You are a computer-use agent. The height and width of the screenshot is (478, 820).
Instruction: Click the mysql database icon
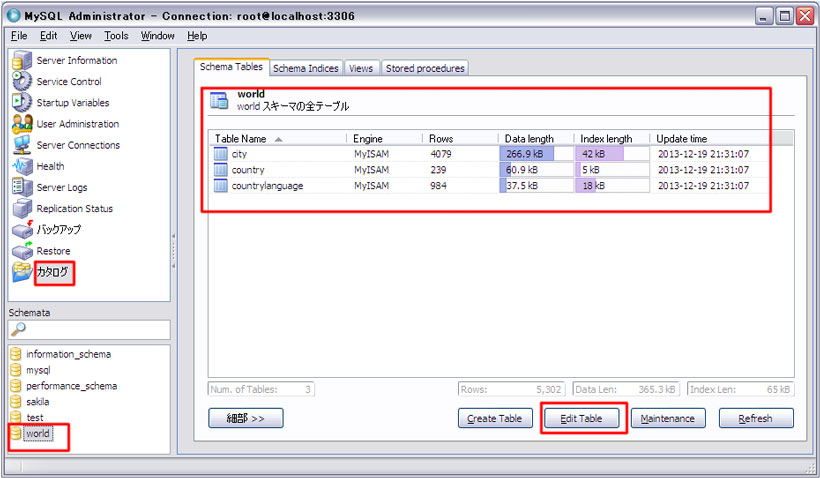(x=16, y=370)
